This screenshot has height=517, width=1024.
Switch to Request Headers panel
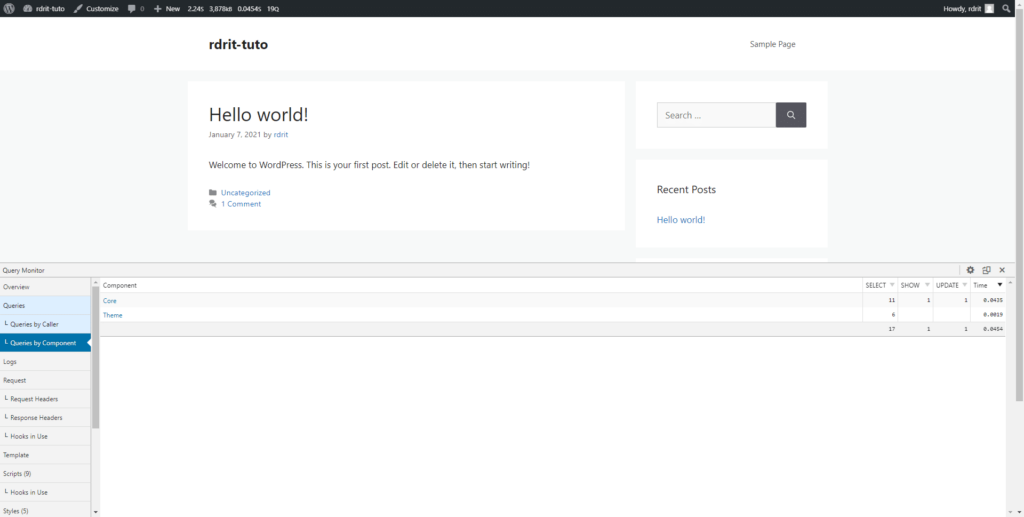(36, 399)
